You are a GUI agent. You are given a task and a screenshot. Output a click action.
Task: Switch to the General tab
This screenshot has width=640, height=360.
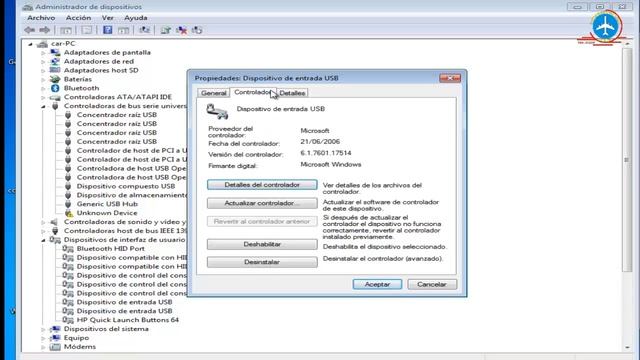[x=213, y=93]
